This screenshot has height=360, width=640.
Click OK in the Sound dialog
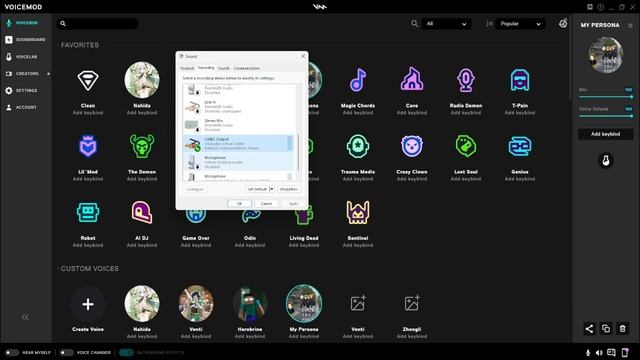(240, 203)
